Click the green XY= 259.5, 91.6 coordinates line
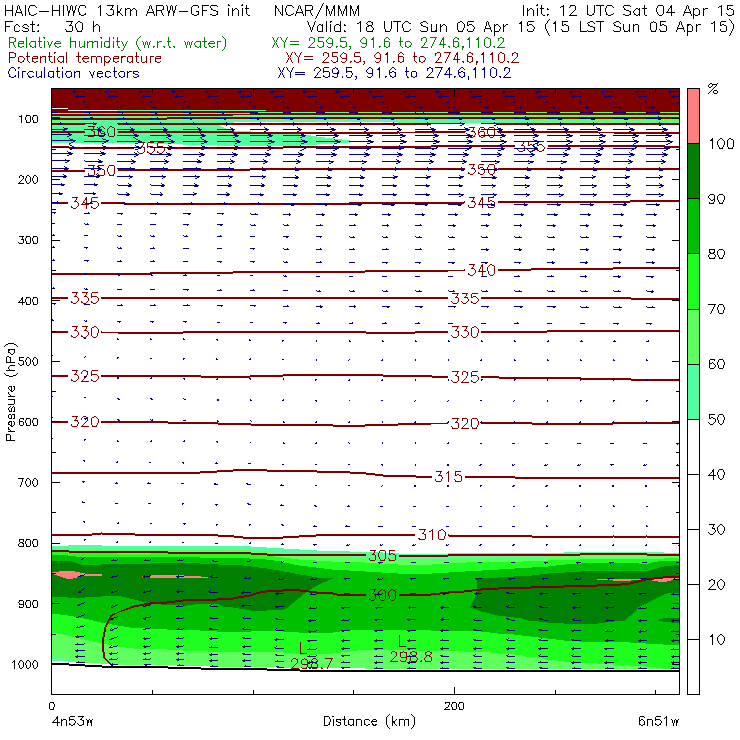740x740 pixels. (388, 43)
